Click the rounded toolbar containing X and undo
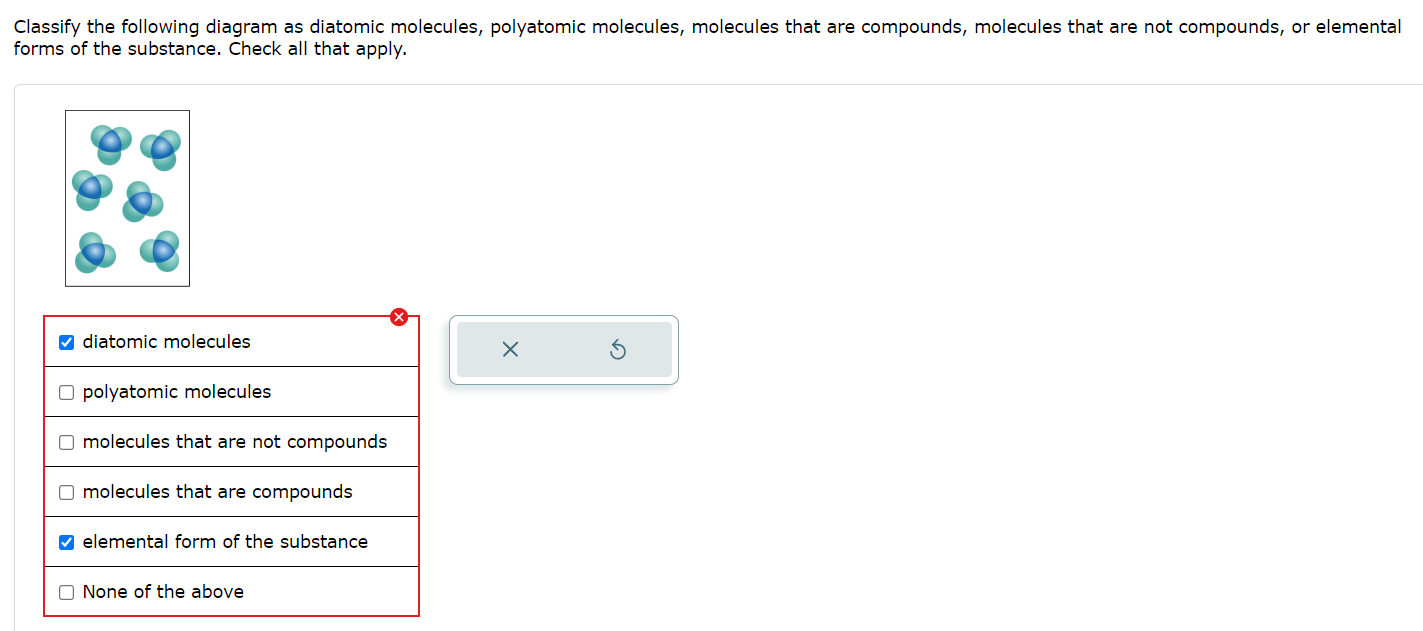This screenshot has height=631, width=1423. pyautogui.click(x=563, y=349)
